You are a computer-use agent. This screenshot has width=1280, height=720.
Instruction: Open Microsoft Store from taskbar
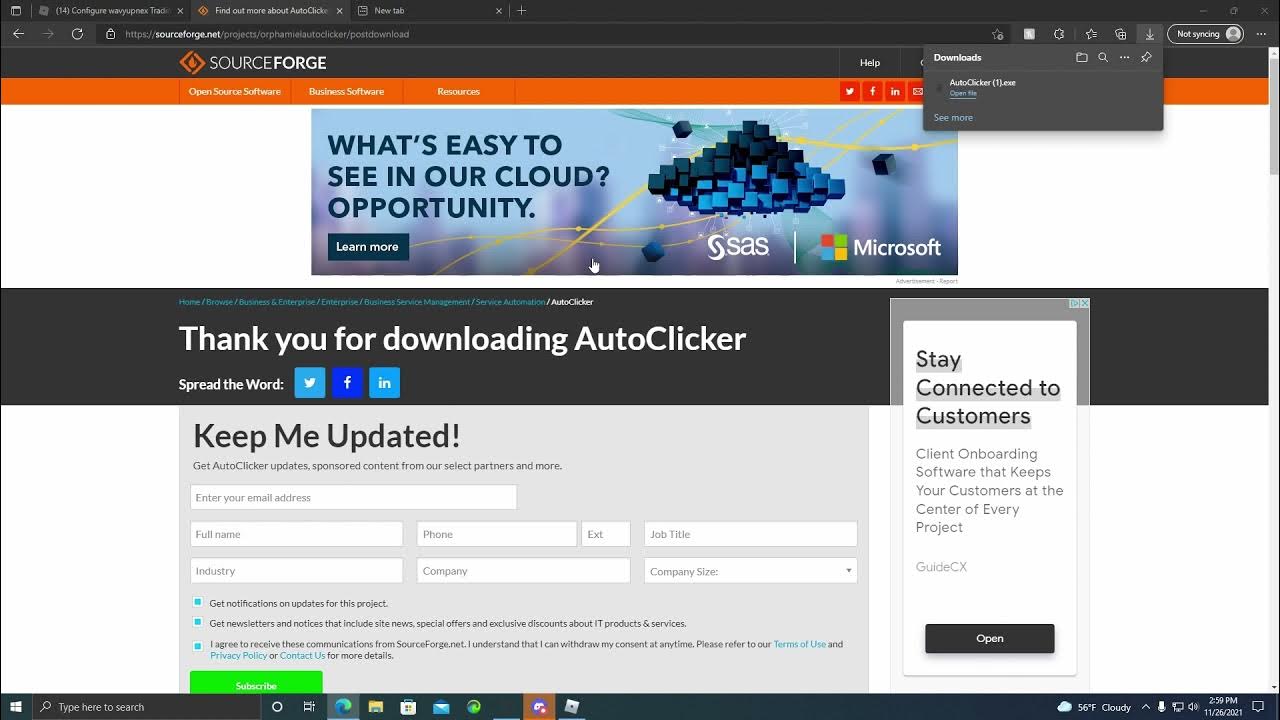click(408, 707)
